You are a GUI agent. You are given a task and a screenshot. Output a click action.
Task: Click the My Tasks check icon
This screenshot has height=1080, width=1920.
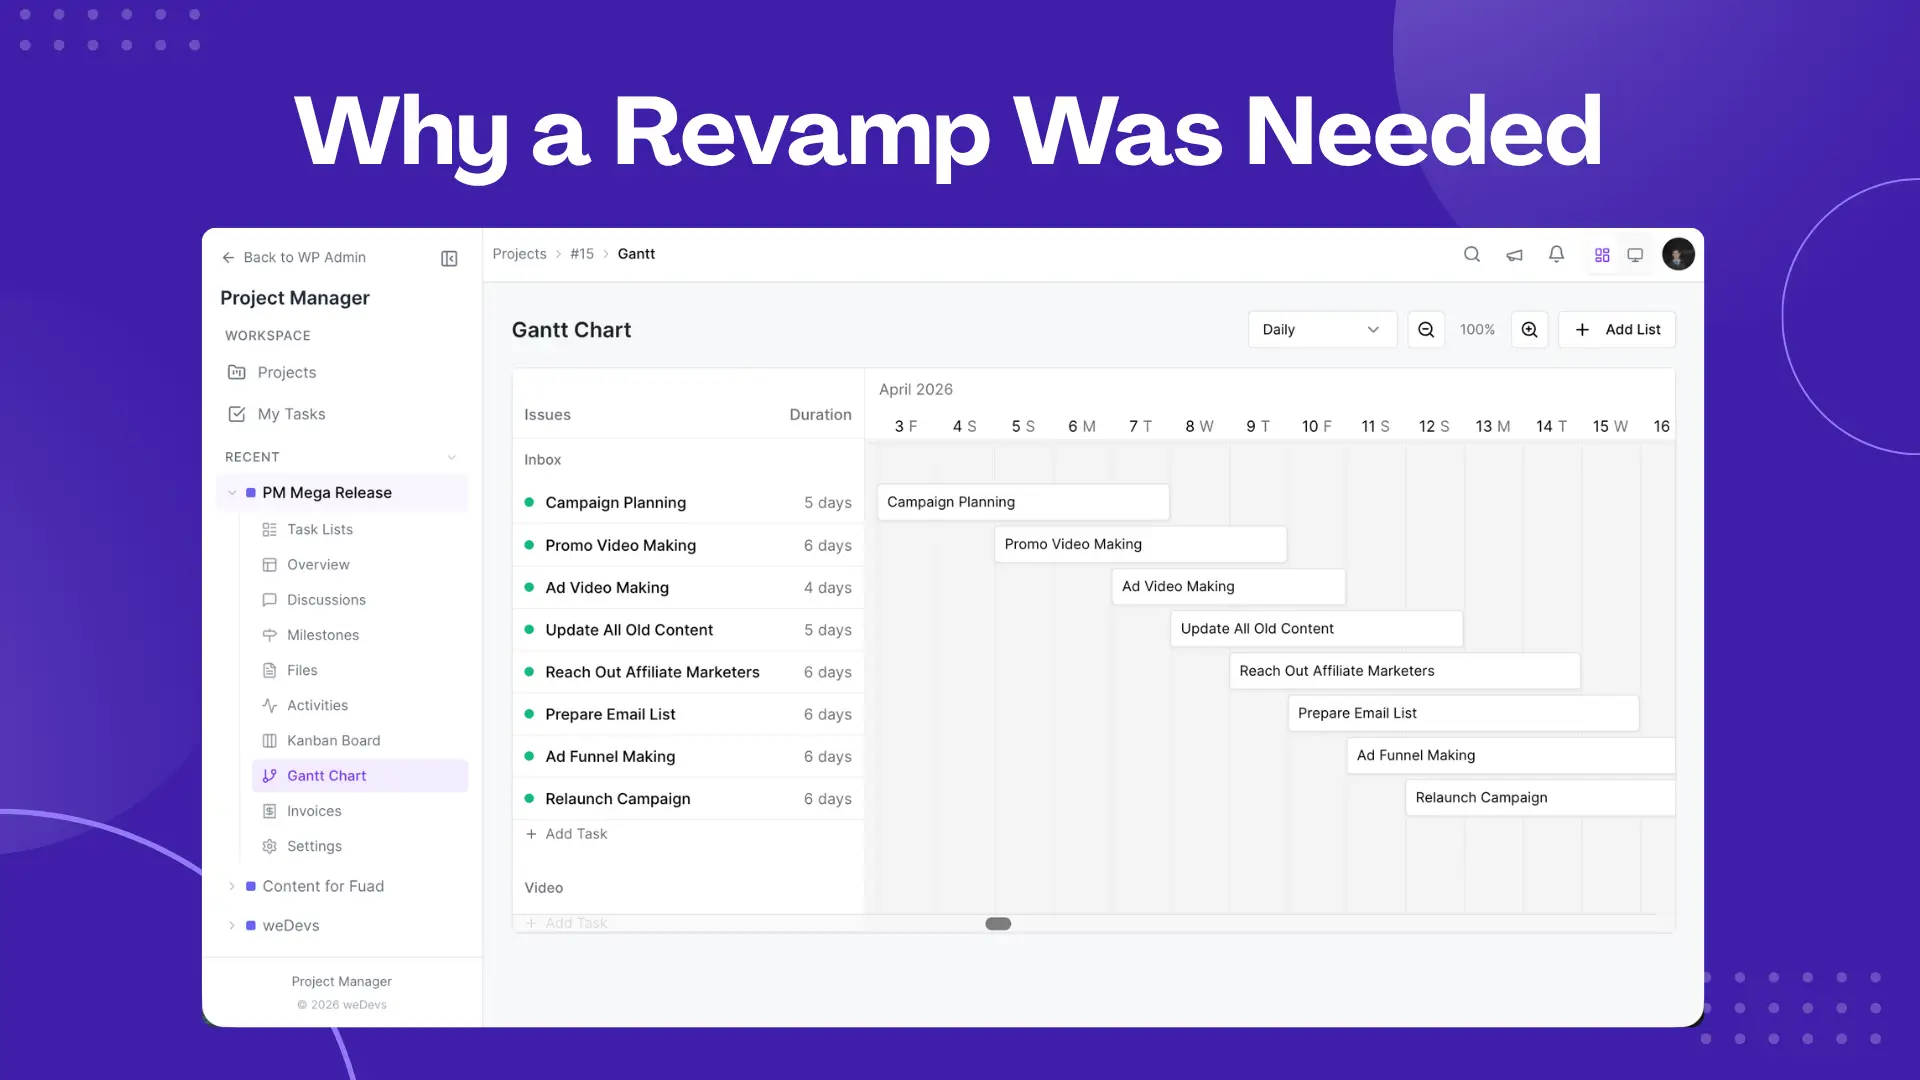[x=237, y=414]
